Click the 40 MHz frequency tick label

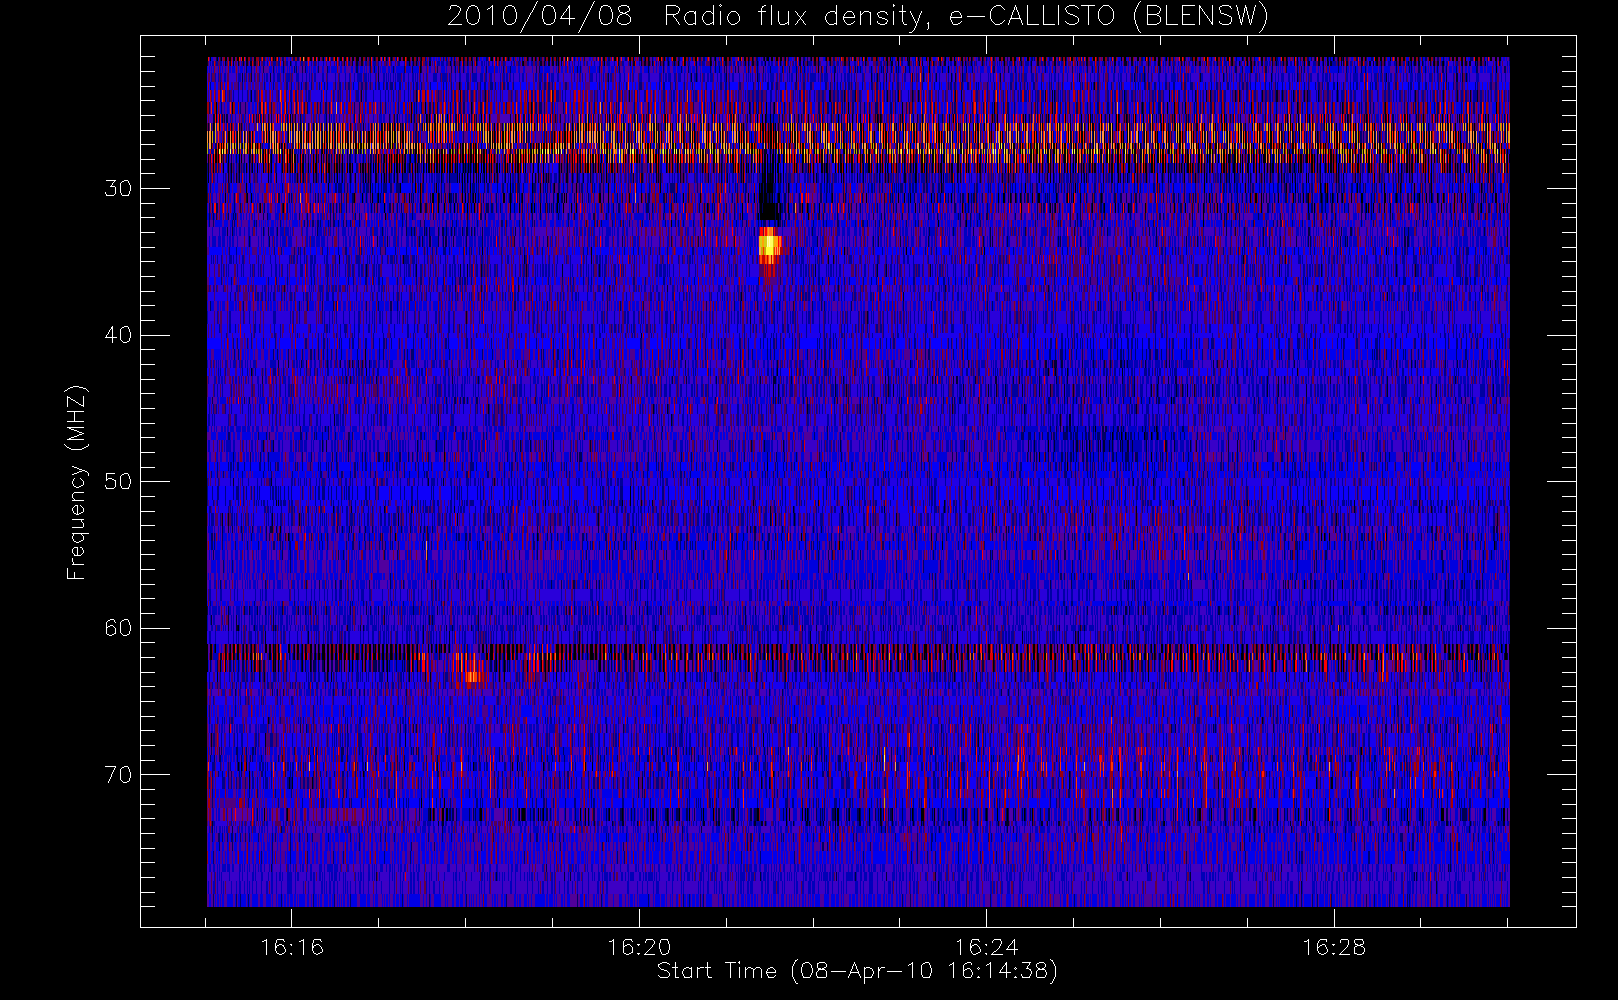pyautogui.click(x=118, y=335)
